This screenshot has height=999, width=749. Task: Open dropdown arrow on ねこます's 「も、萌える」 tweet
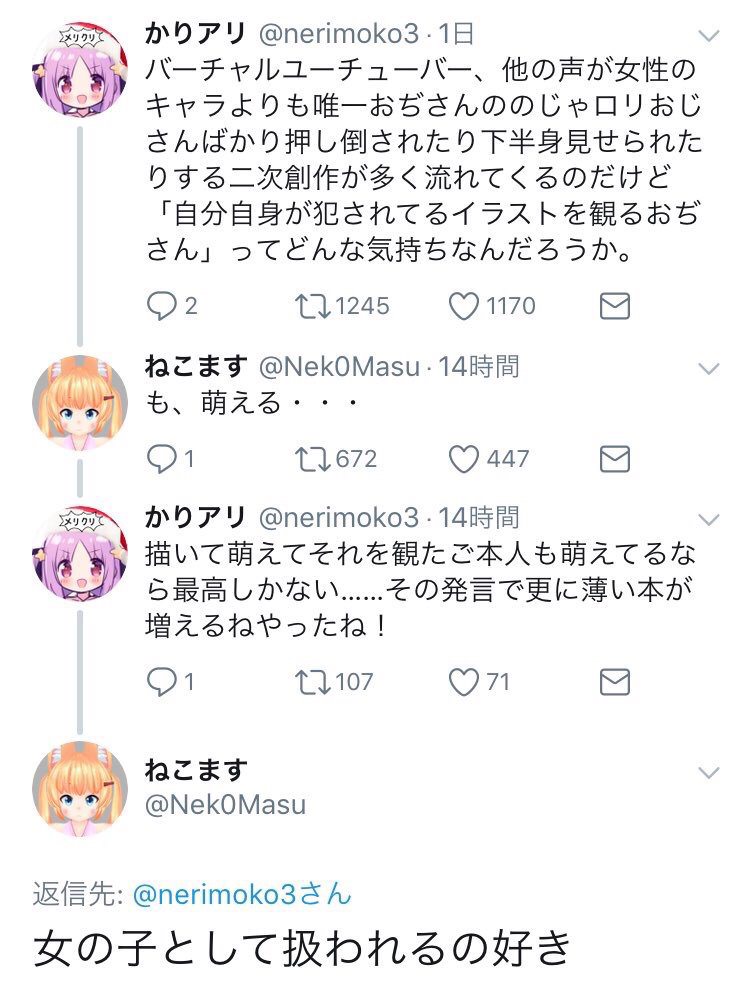pyautogui.click(x=707, y=368)
